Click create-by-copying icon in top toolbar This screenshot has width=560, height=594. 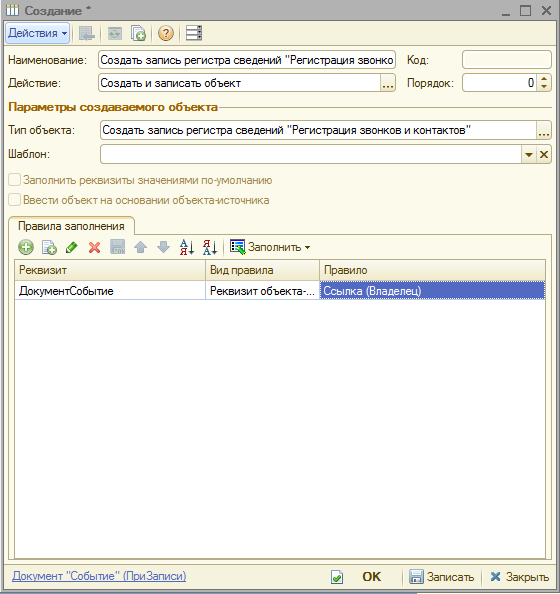[138, 33]
